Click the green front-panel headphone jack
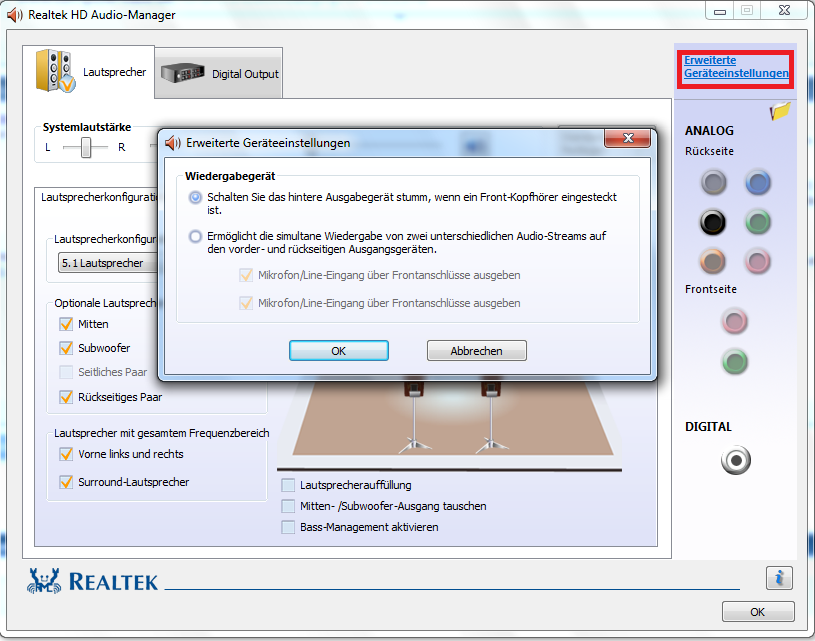 [x=734, y=362]
